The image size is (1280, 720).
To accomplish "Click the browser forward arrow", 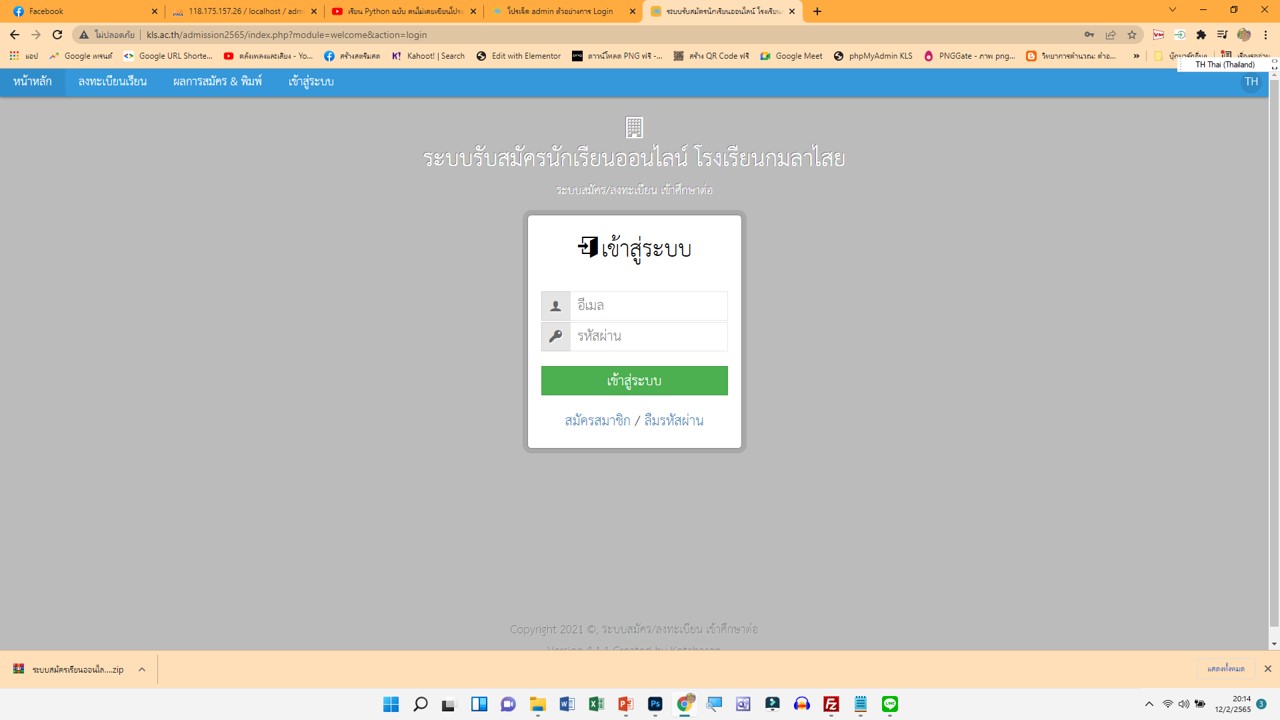I will [x=36, y=34].
